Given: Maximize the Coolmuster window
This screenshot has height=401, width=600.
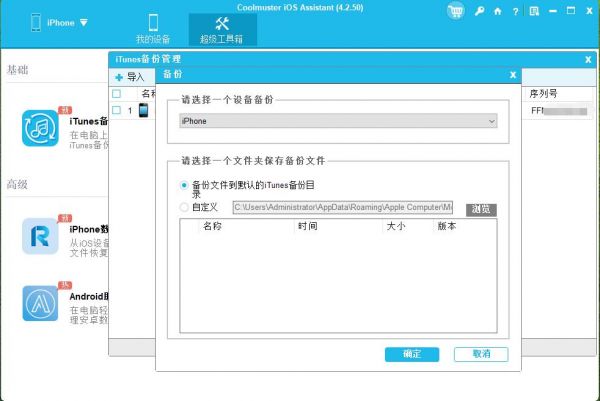Looking at the screenshot, I should pyautogui.click(x=571, y=11).
